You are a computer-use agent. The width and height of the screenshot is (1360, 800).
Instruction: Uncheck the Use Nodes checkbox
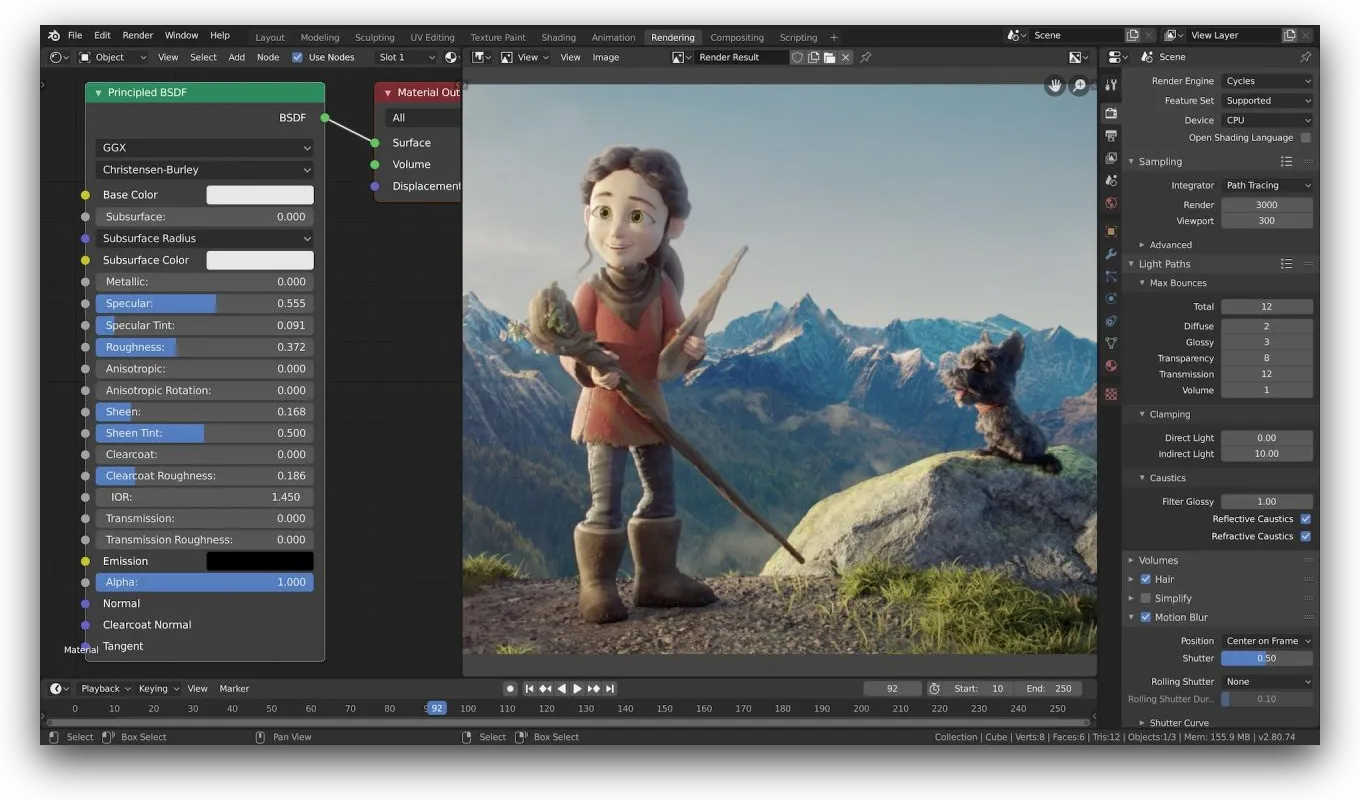pos(297,58)
